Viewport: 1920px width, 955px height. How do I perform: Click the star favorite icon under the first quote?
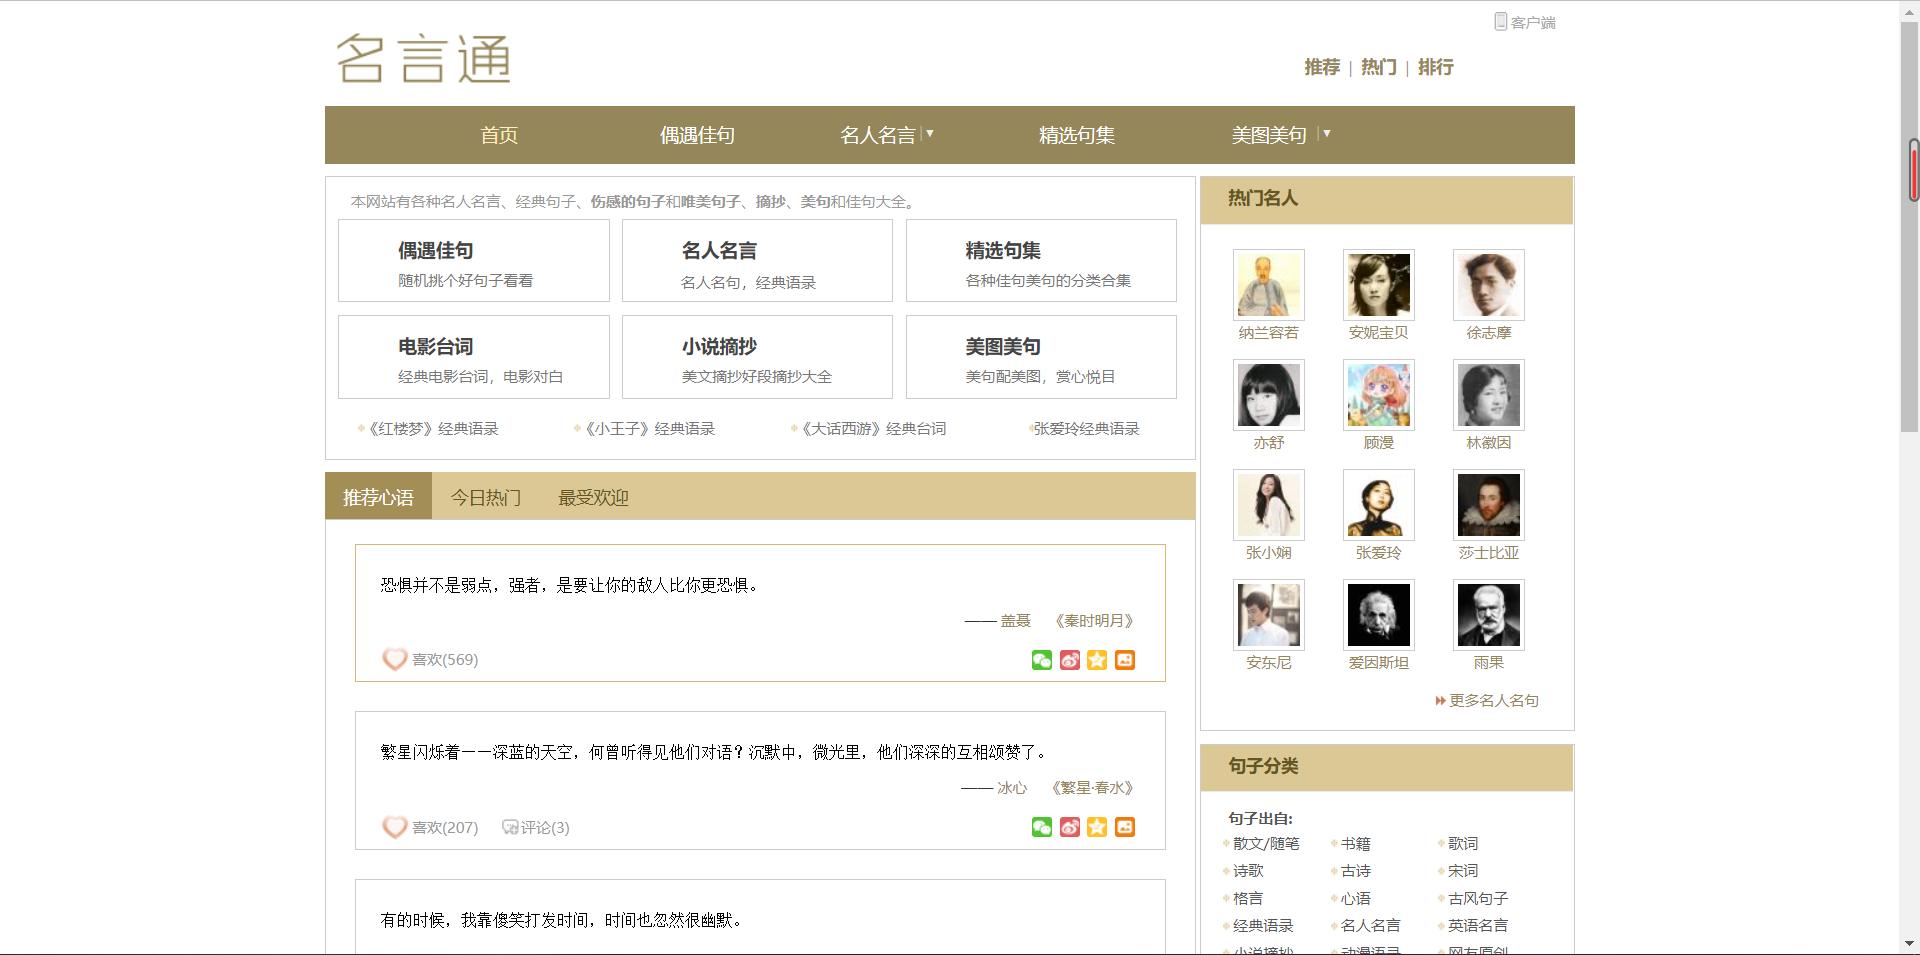(1097, 659)
